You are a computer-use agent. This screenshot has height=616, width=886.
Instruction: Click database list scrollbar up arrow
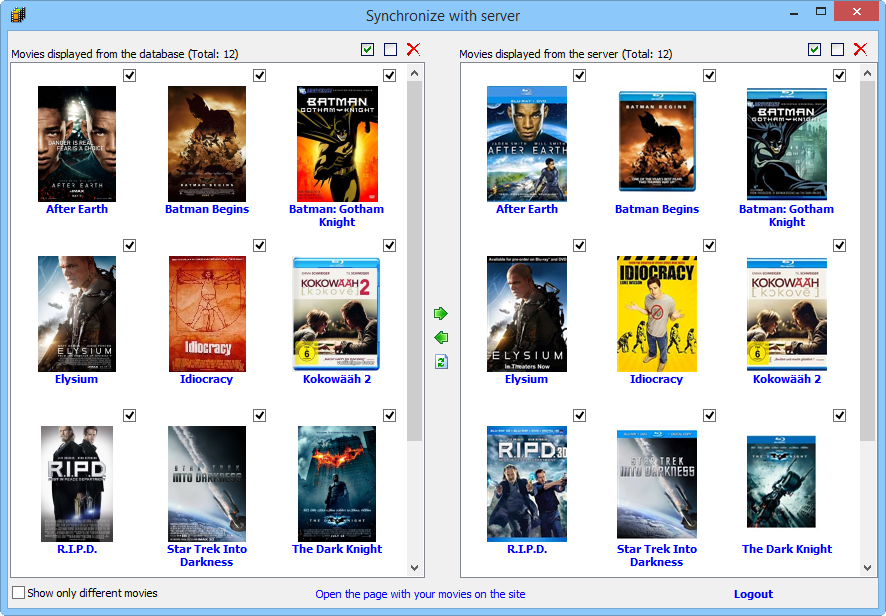coord(415,73)
